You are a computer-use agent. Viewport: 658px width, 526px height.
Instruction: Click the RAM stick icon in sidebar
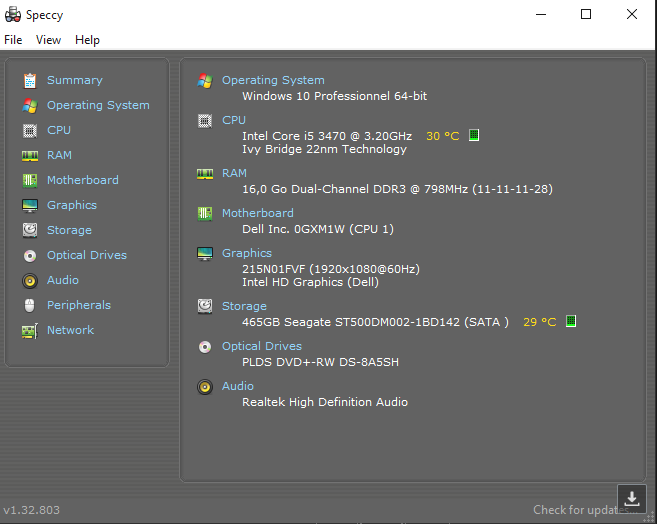[29, 155]
